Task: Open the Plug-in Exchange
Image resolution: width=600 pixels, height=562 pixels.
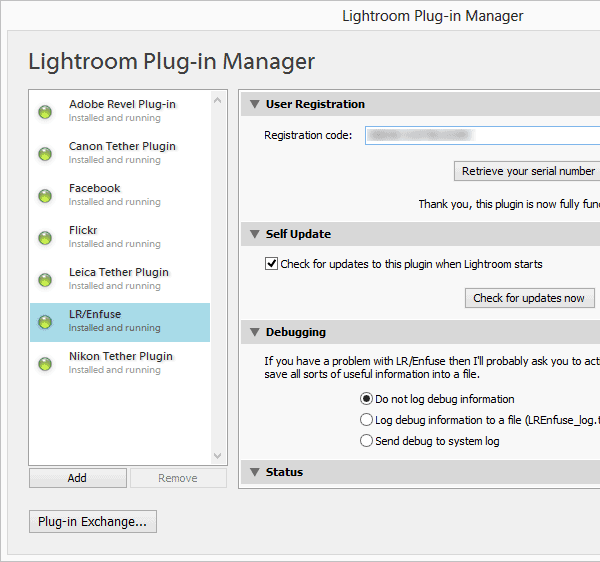Action: coord(93,521)
